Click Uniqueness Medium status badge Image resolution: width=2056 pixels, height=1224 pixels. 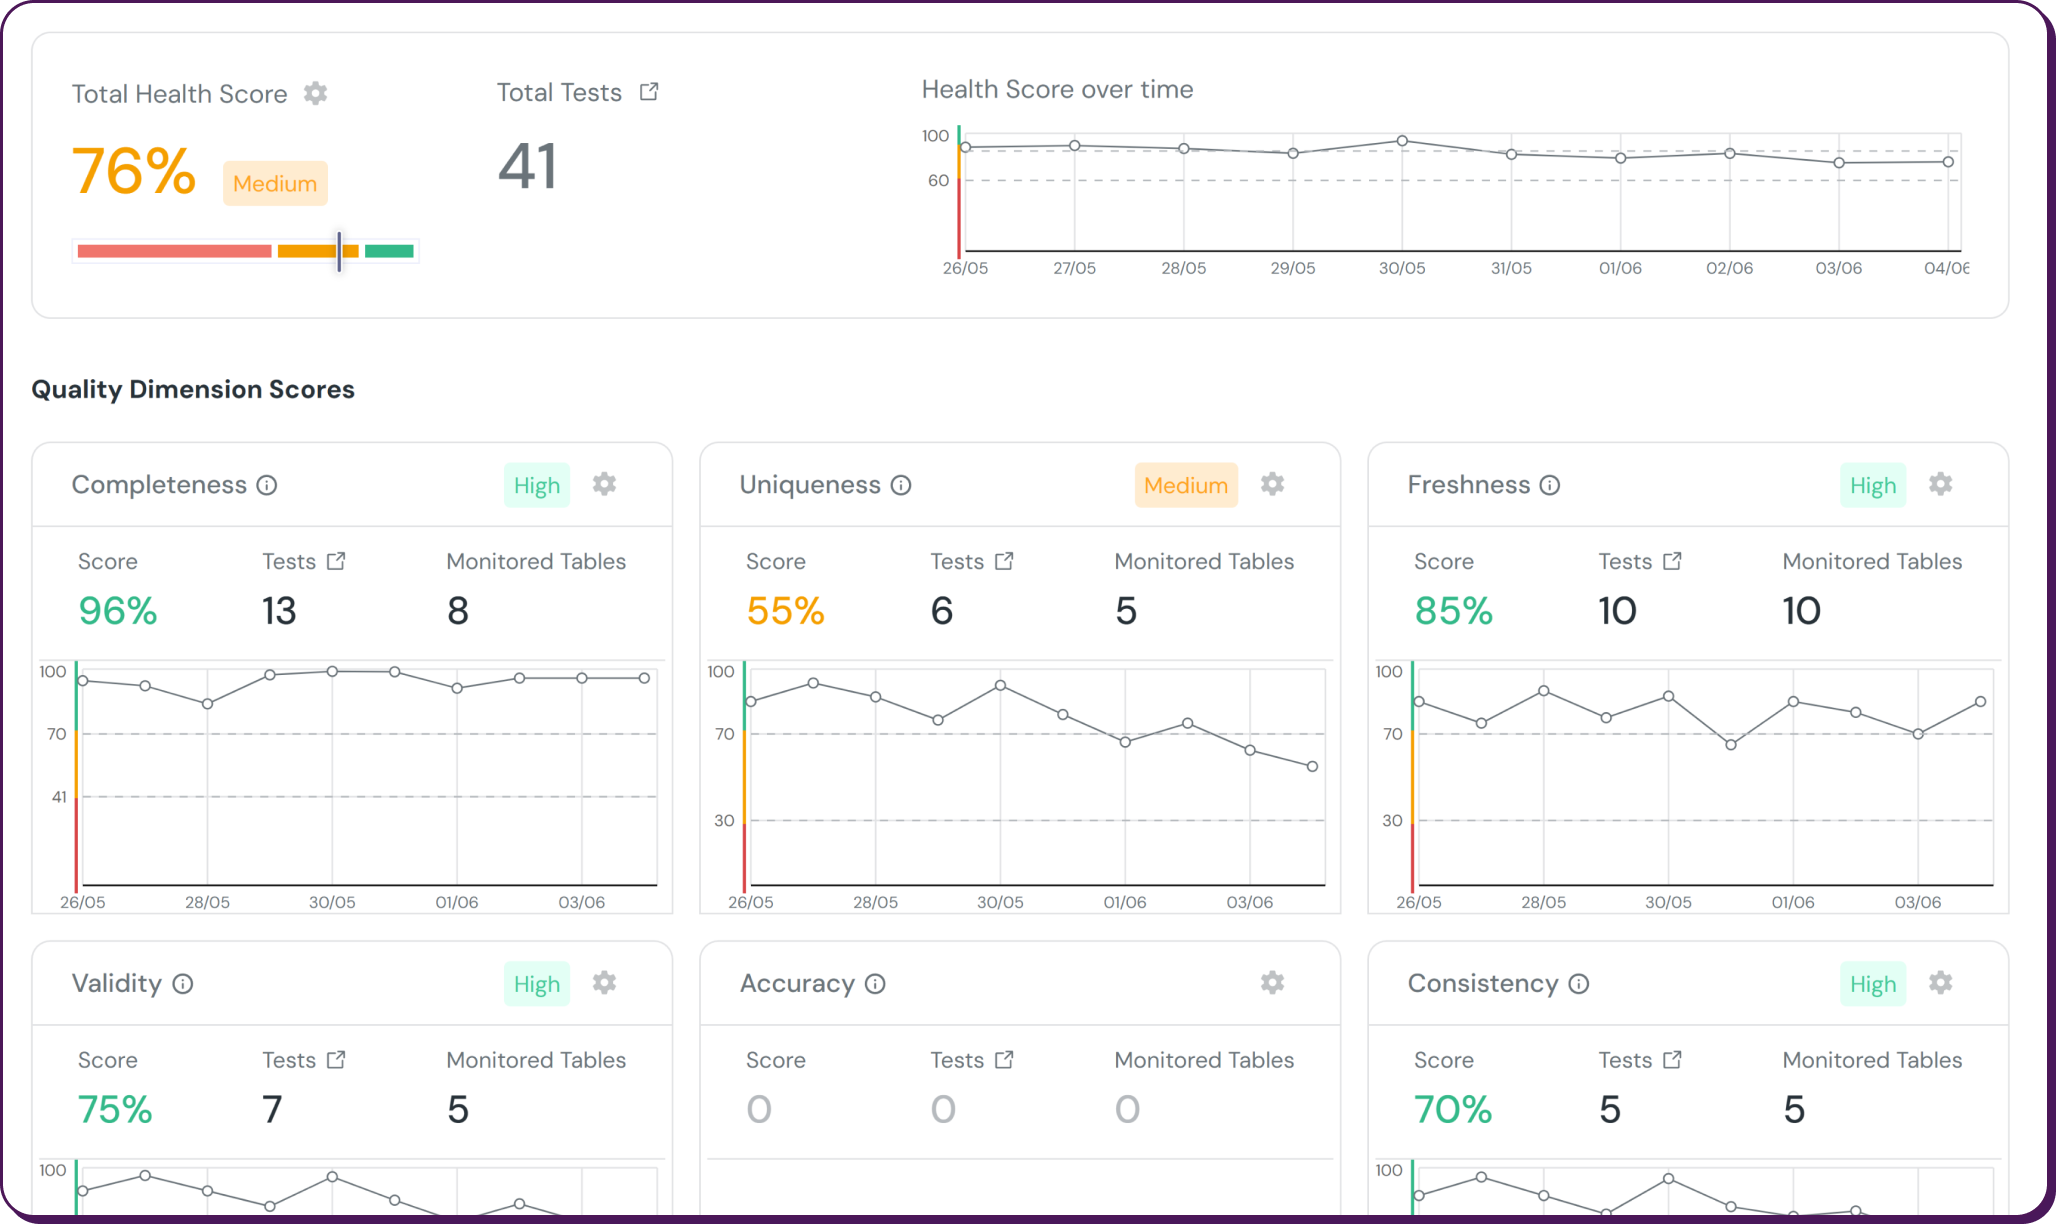[1186, 485]
